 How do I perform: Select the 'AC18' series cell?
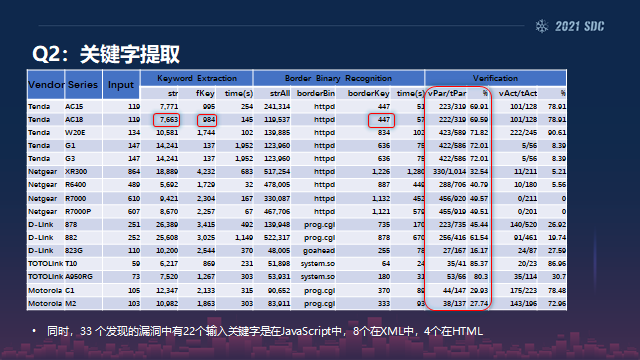(74, 120)
